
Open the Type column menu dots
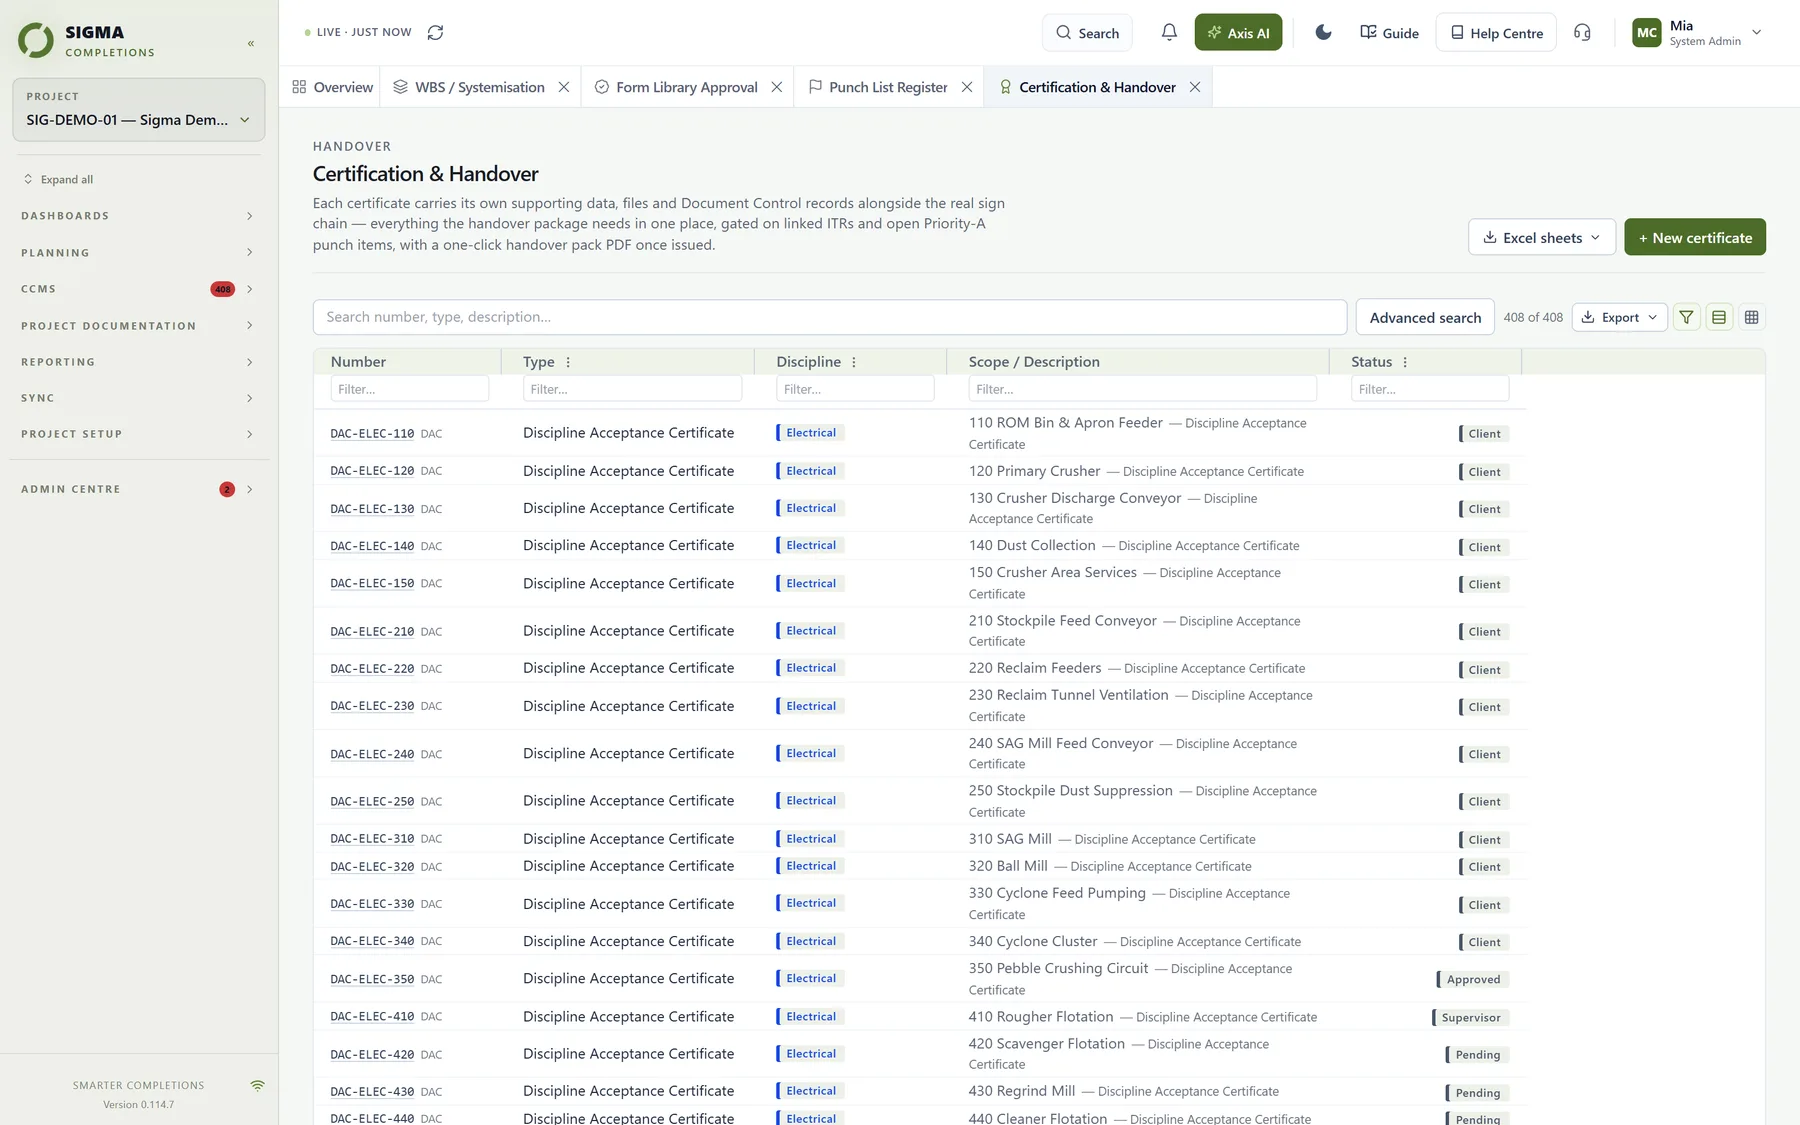(x=568, y=362)
